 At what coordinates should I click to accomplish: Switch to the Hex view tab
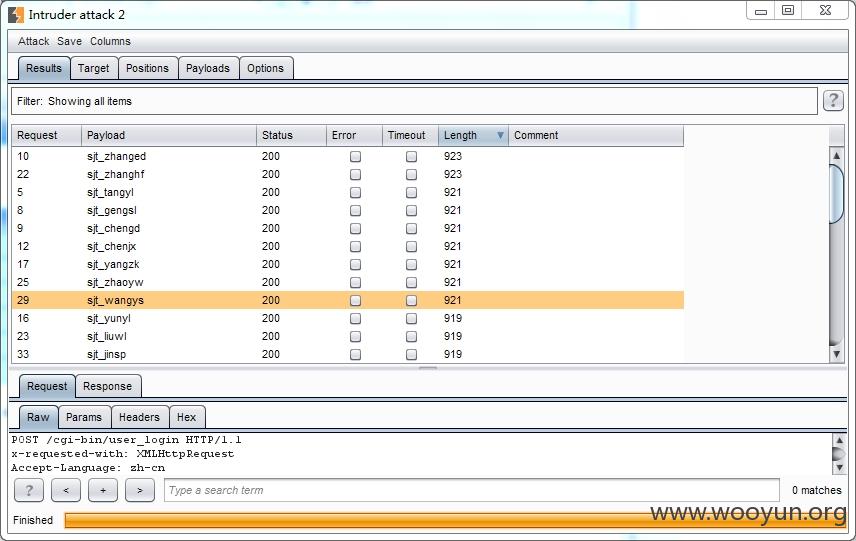point(187,417)
